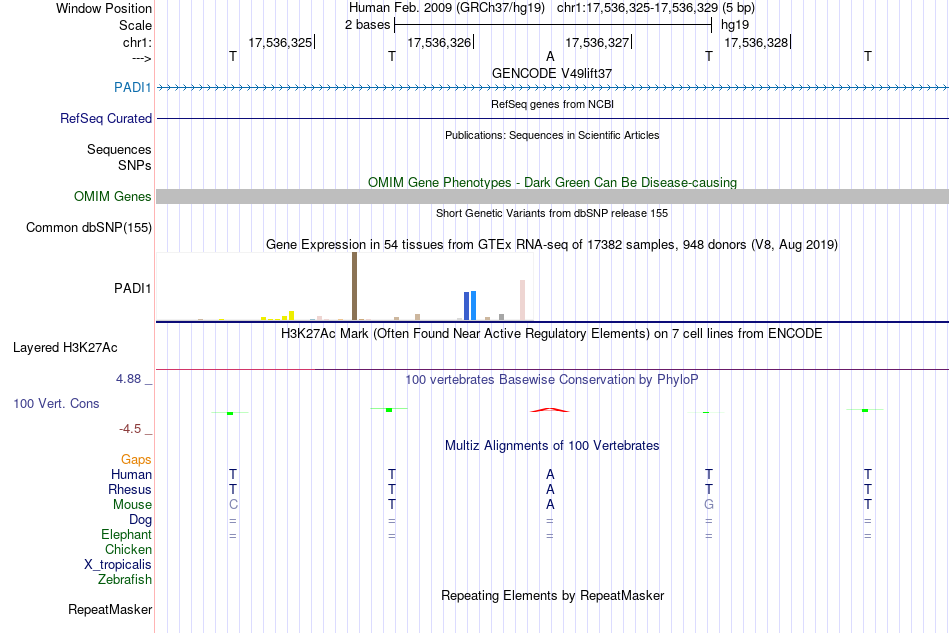Open the Layered H3K27Ac track label
The image size is (950, 633).
tap(65, 348)
